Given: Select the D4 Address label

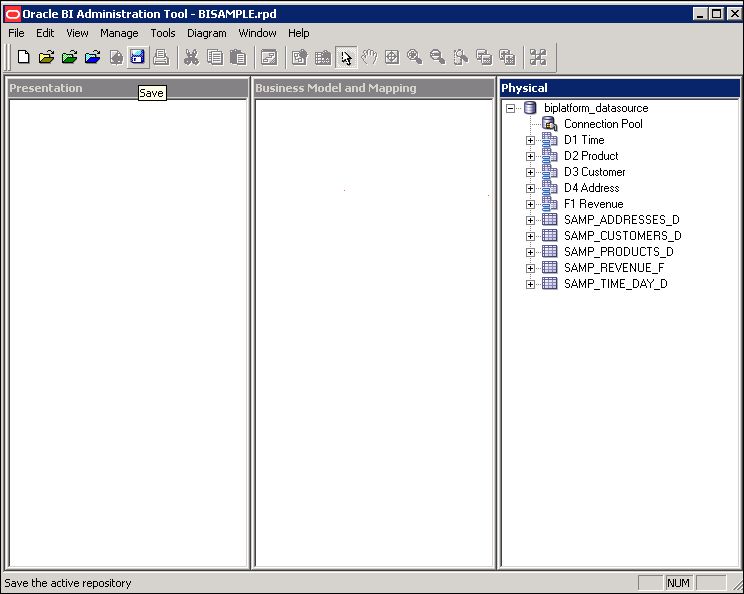Looking at the screenshot, I should pyautogui.click(x=592, y=188).
